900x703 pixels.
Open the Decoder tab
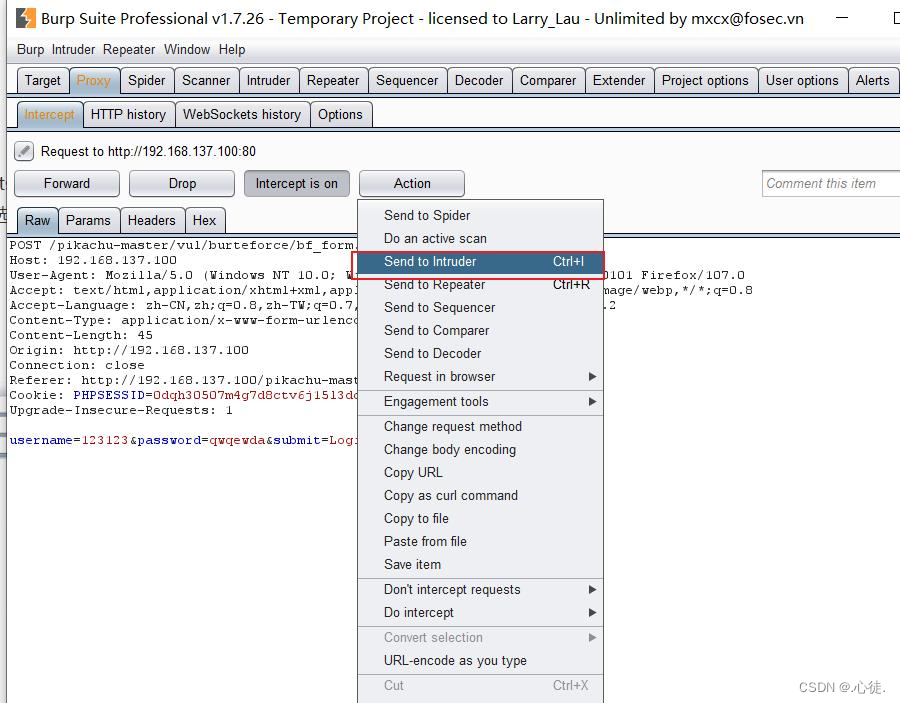(x=479, y=81)
